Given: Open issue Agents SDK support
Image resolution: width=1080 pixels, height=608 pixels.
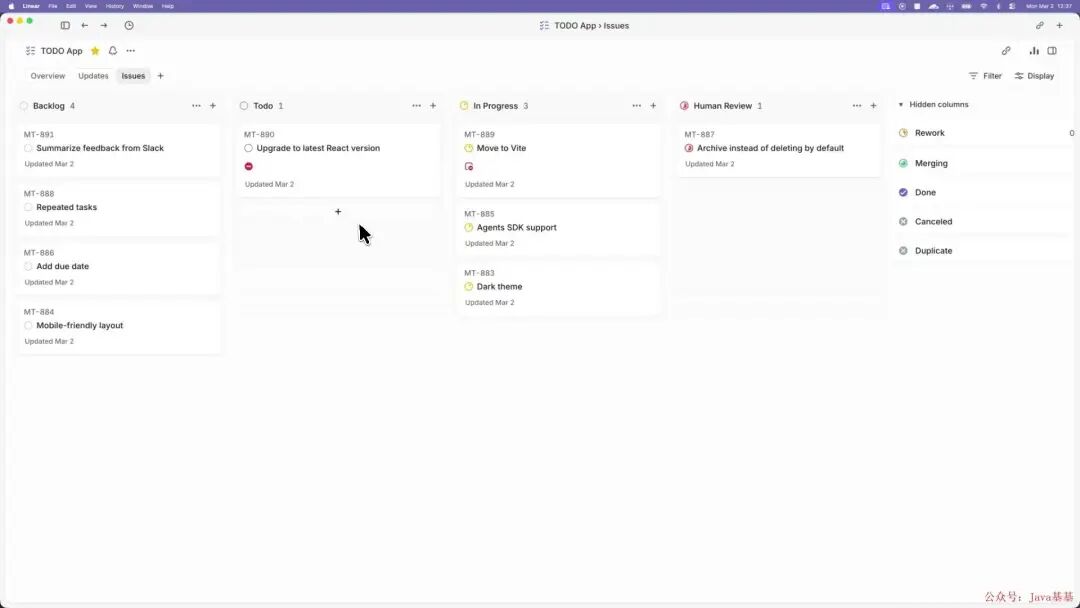Looking at the screenshot, I should (517, 227).
